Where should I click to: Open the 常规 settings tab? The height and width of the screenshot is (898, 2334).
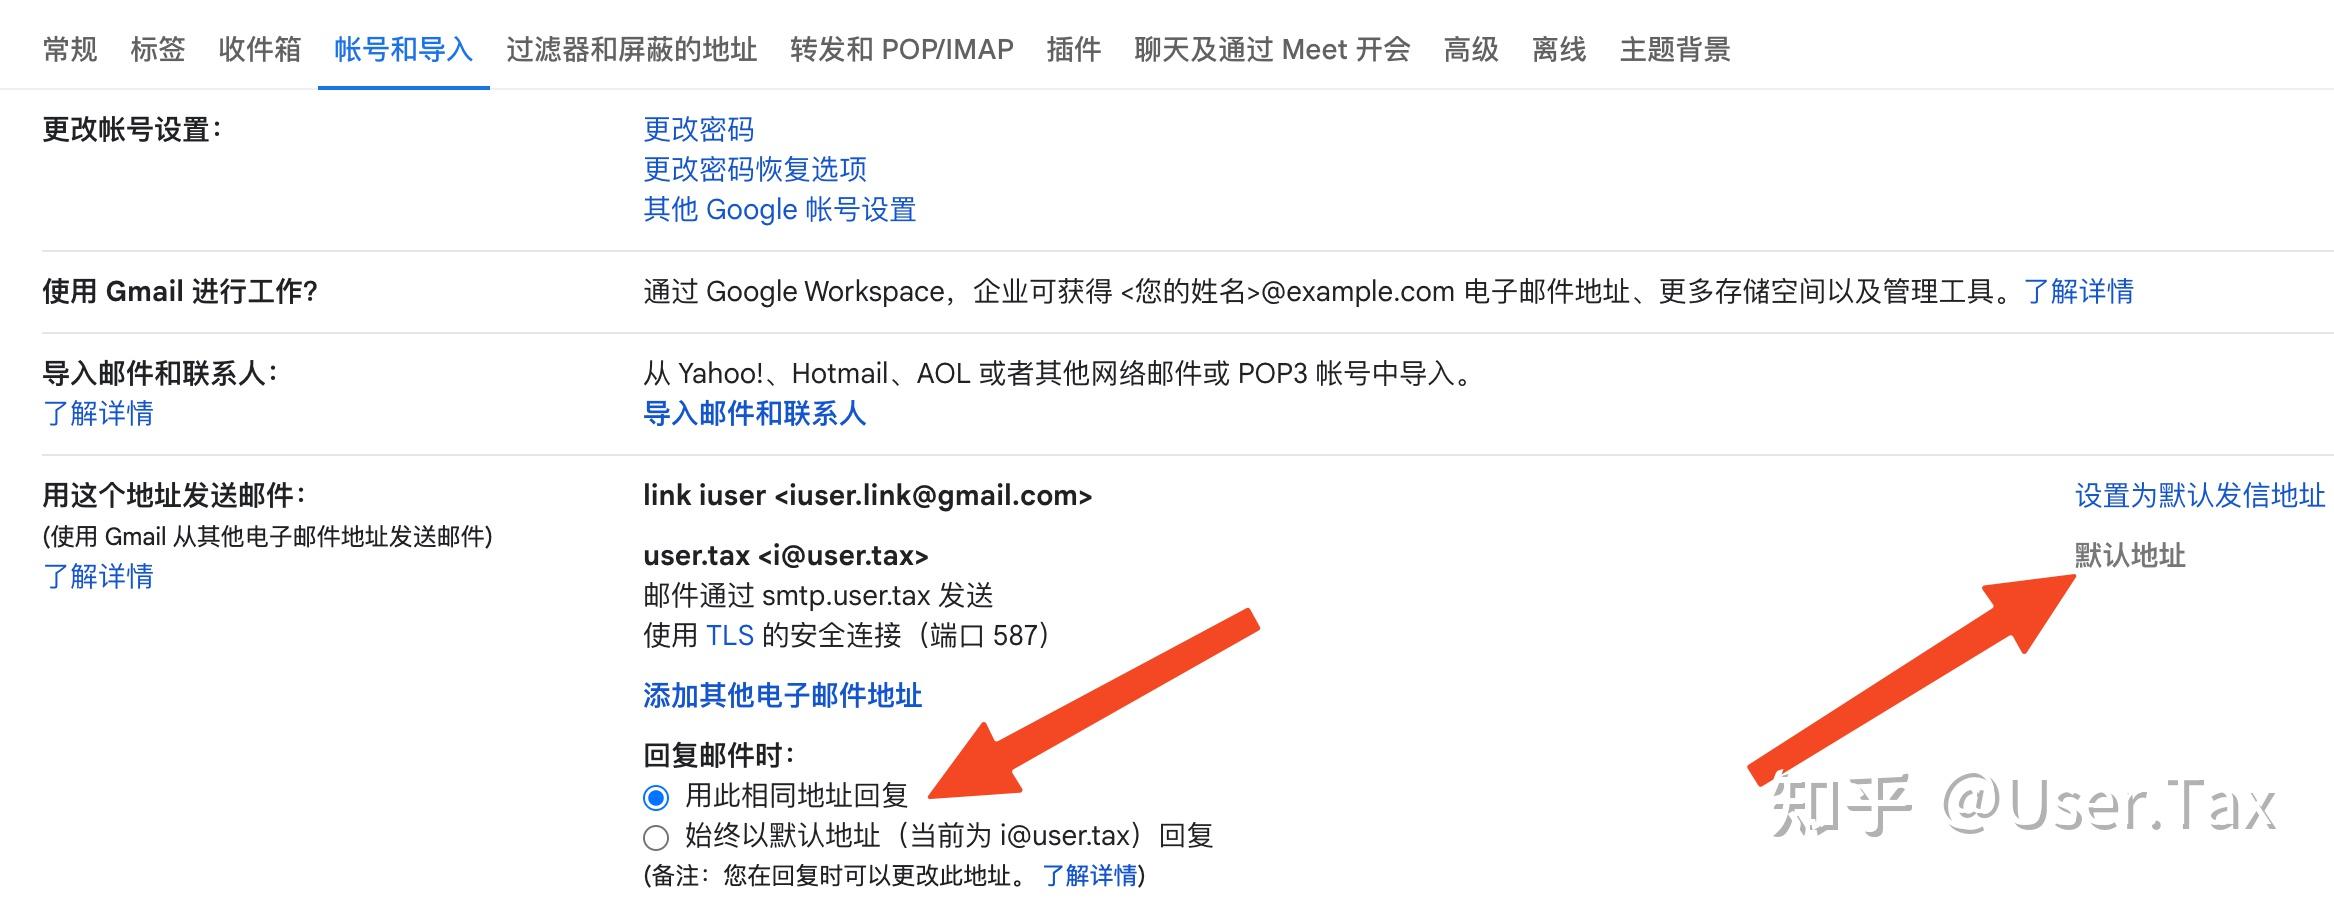click(x=70, y=49)
